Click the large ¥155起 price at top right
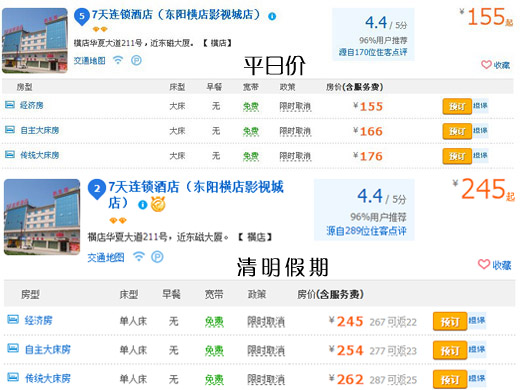 pos(486,17)
